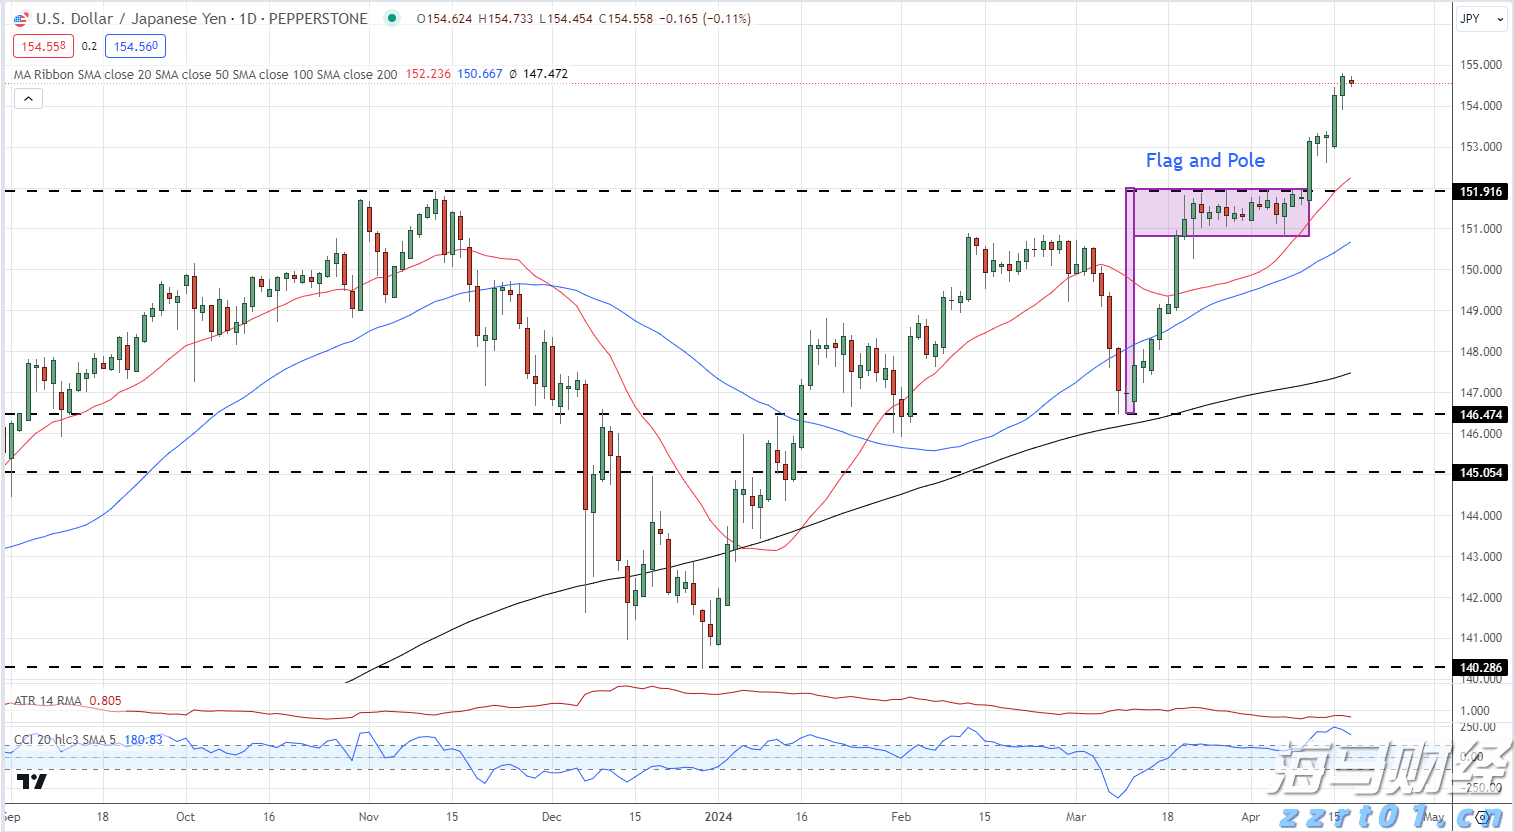Click the 145.054 price line label
This screenshot has width=1514, height=832.
tap(1481, 472)
